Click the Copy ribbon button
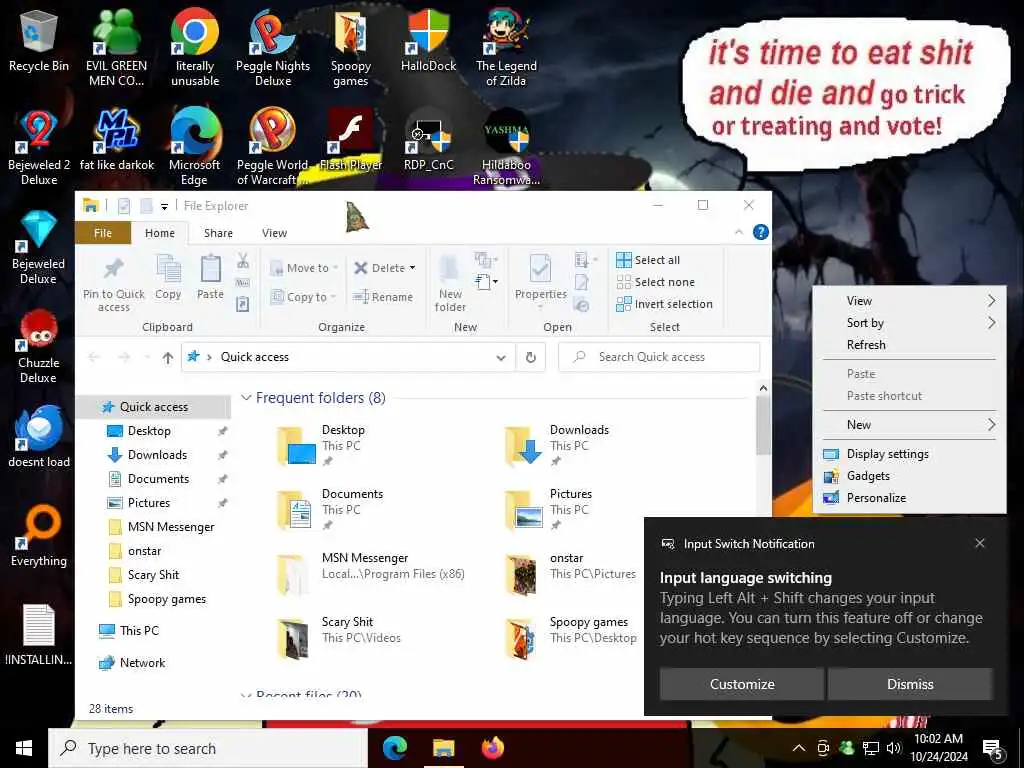Viewport: 1024px width, 768px height. 168,278
